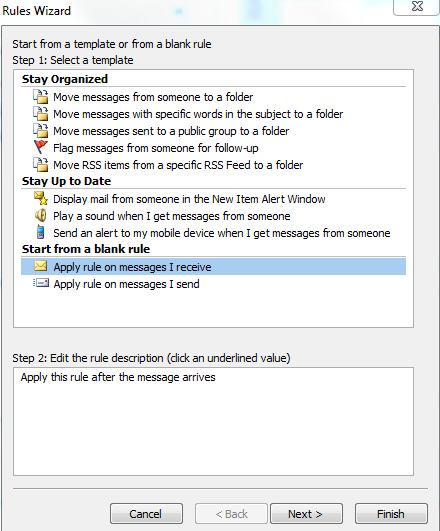This screenshot has height=531, width=440.
Task: Select 'Flag messages from someone for follow-up'
Action: [155, 148]
